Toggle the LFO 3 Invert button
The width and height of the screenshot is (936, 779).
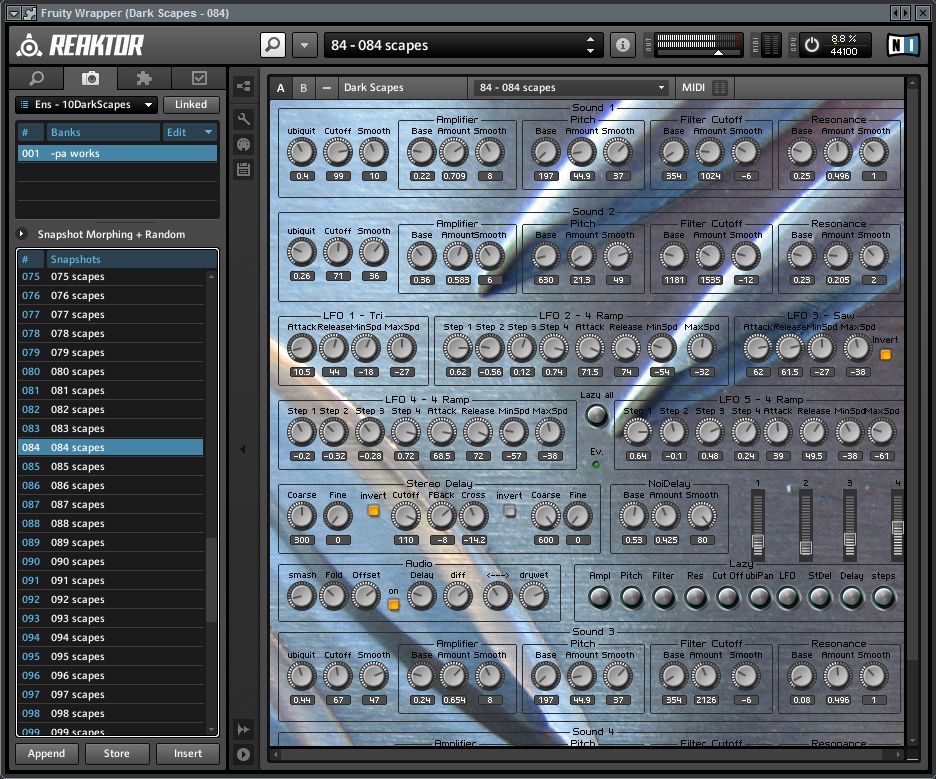coord(885,354)
